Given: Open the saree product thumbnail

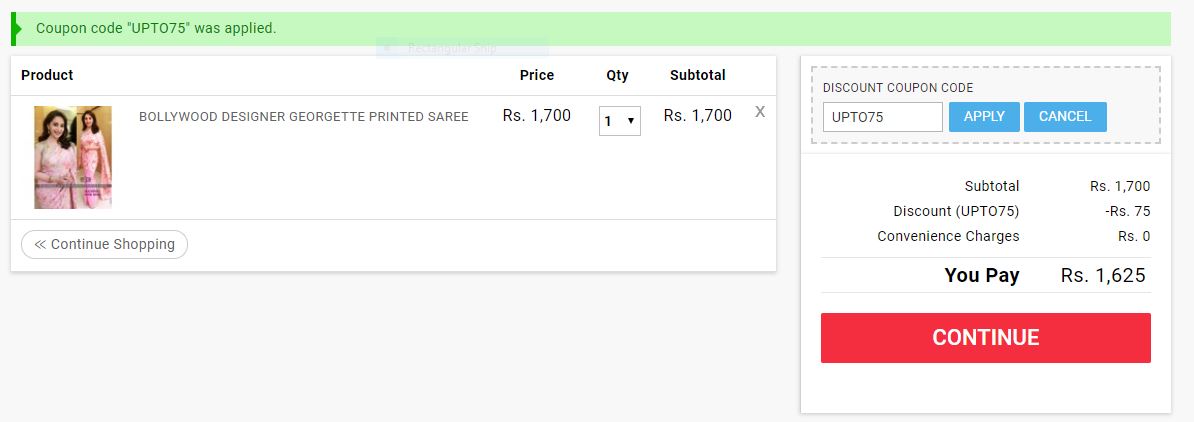Looking at the screenshot, I should [73, 157].
